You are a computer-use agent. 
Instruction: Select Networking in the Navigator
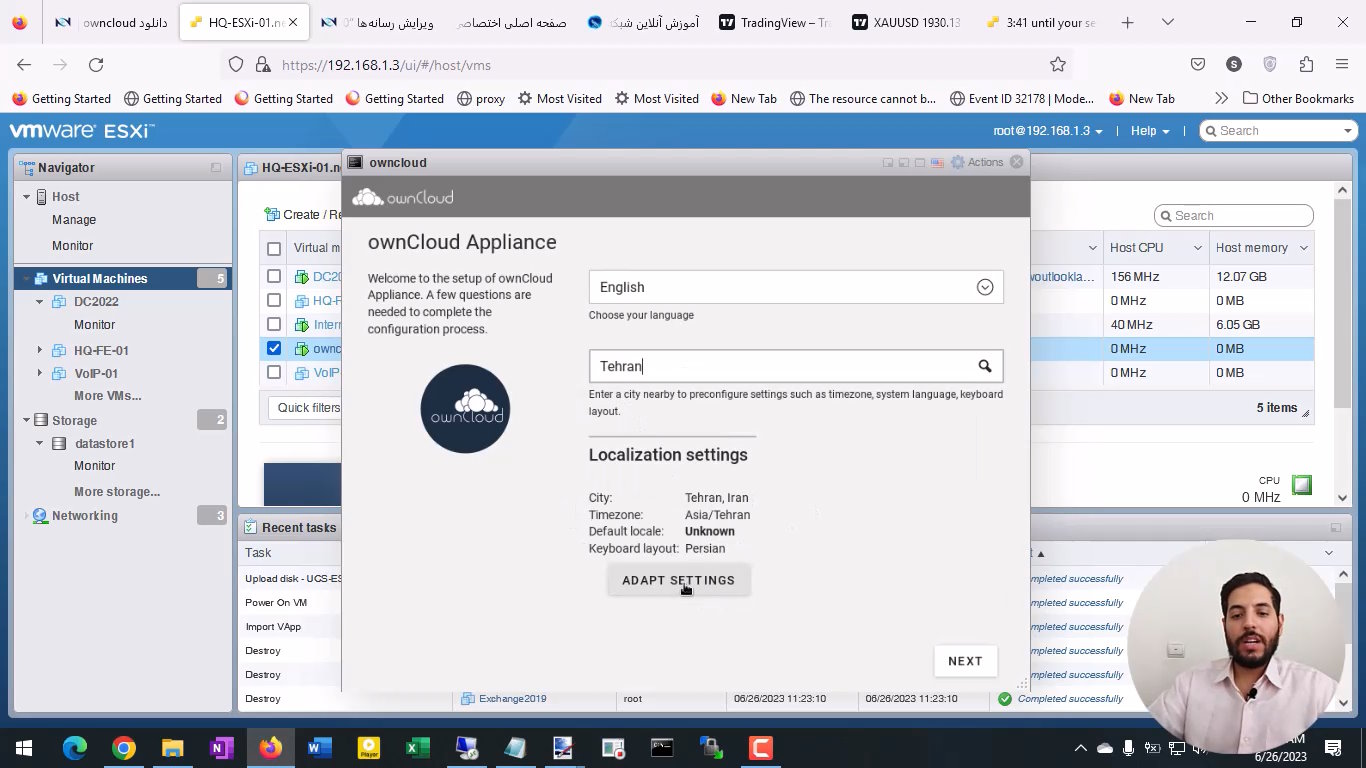click(x=85, y=516)
